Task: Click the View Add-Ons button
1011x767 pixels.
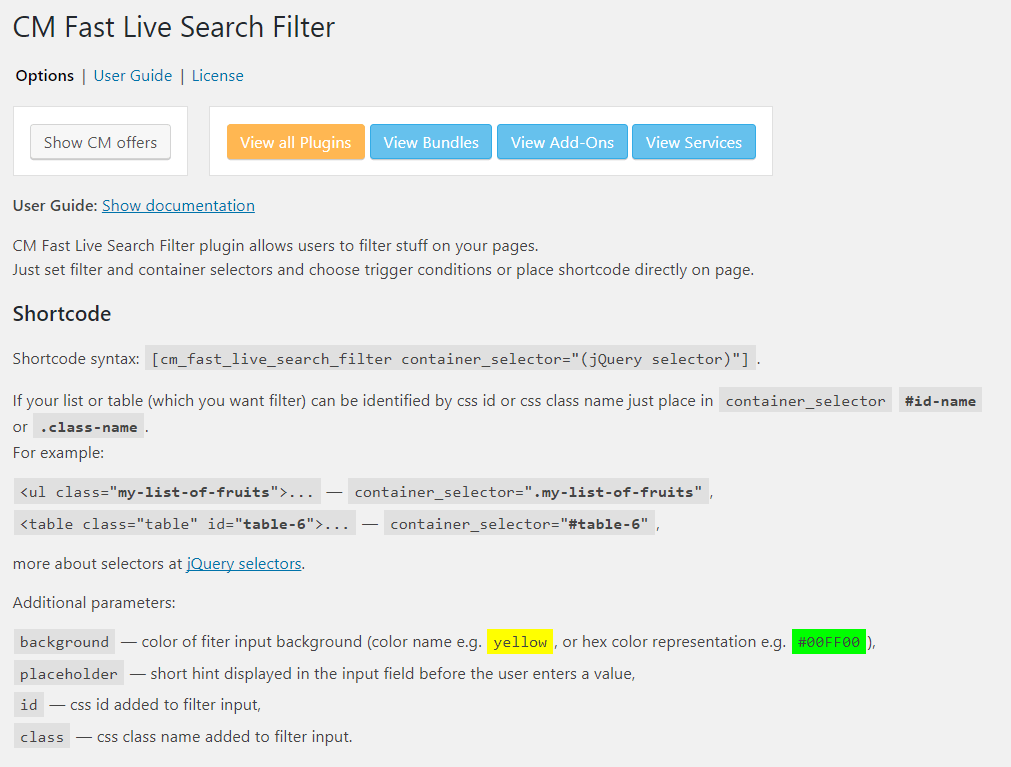Action: (562, 142)
